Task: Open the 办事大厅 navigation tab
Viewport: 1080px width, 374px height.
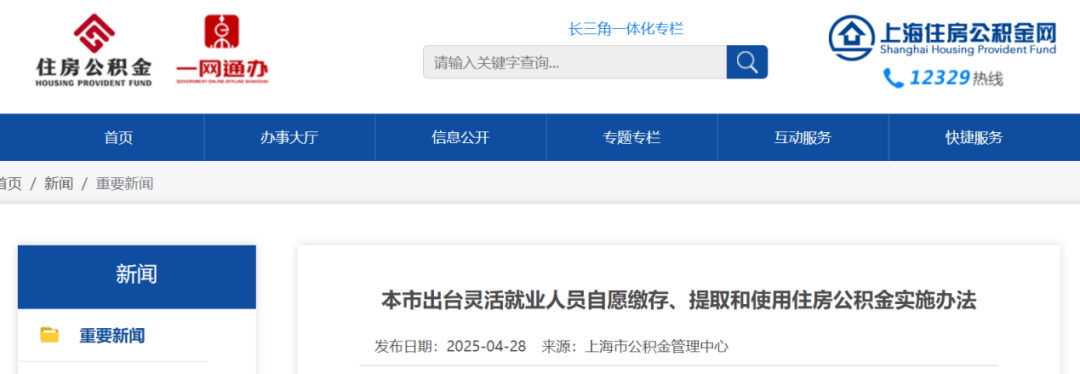Action: [289, 138]
